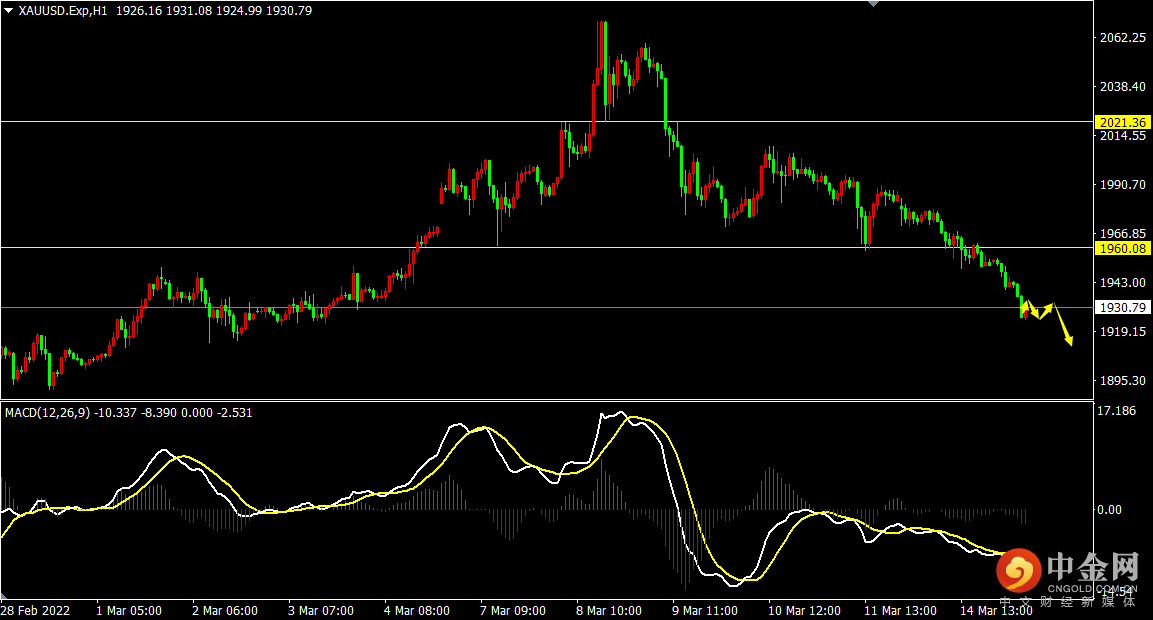
Task: Click the gray triangle marker at bottom-left corner
Action: (x=4, y=595)
